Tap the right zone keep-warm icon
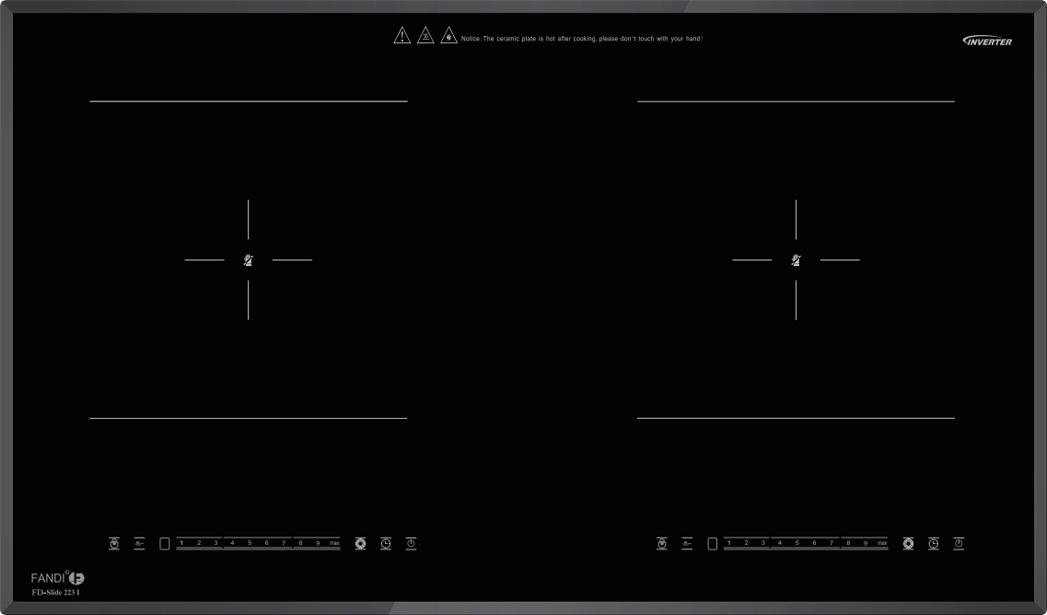Image resolution: width=1047 pixels, height=615 pixels. (x=687, y=544)
